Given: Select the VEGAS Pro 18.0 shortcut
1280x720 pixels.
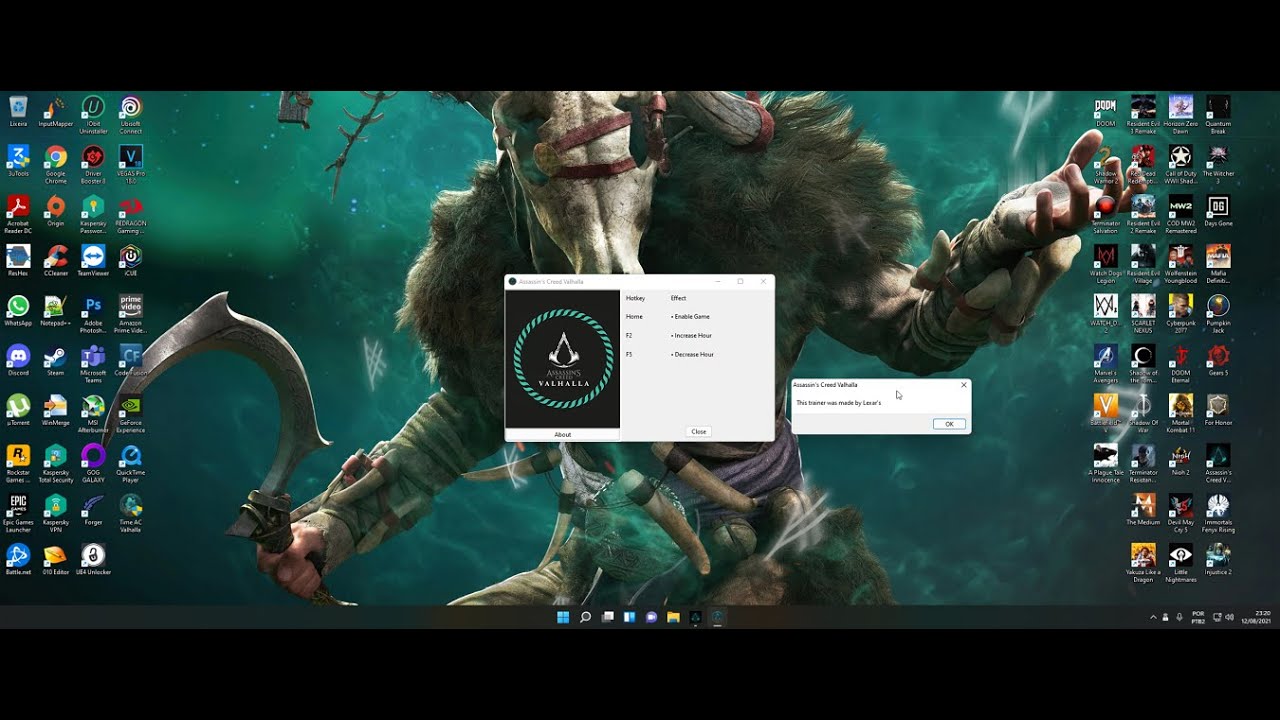Looking at the screenshot, I should point(131,165).
